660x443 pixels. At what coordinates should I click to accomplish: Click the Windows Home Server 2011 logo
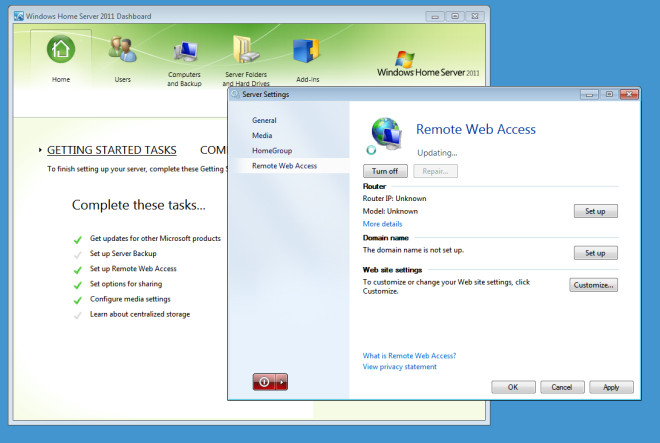428,64
